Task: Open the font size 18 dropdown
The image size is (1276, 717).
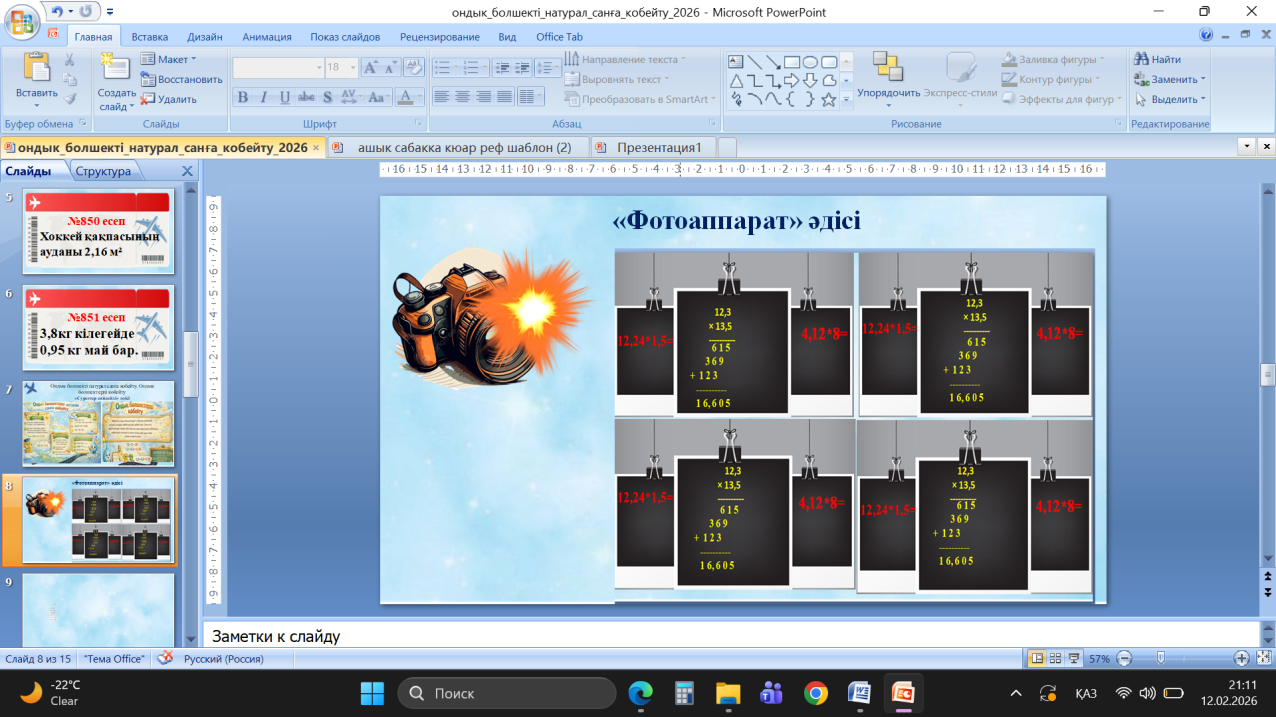Action: coord(351,67)
